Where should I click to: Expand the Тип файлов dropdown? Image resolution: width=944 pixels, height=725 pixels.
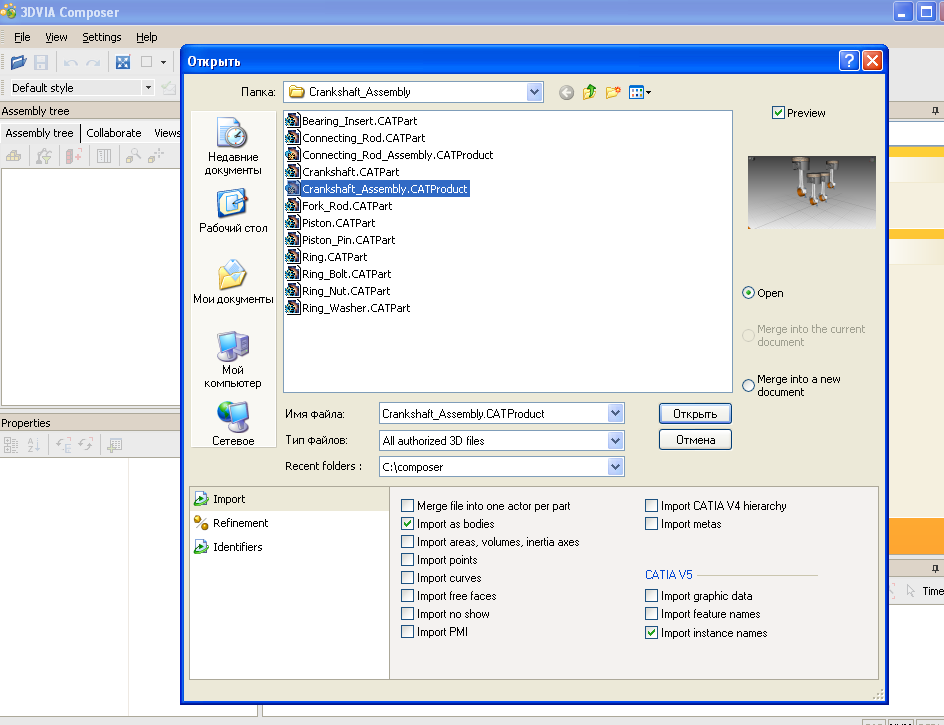[x=615, y=440]
